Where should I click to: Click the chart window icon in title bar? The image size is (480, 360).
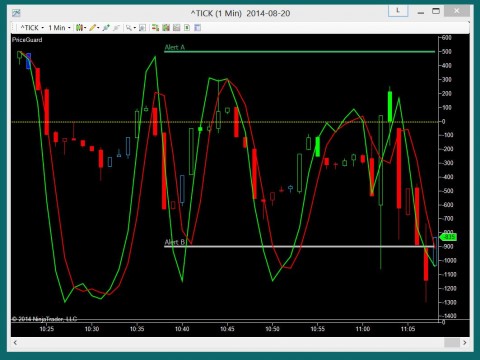(16, 13)
